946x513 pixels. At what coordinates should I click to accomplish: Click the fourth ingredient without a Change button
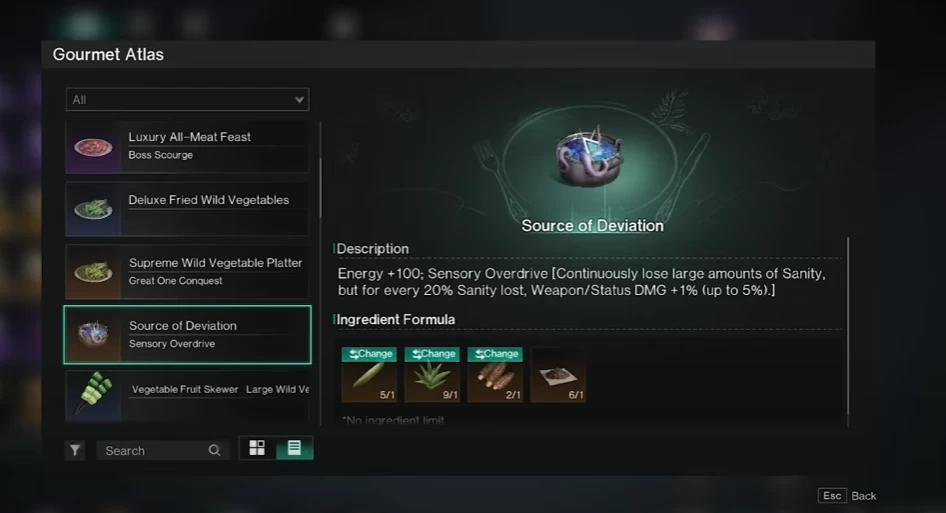(x=558, y=375)
